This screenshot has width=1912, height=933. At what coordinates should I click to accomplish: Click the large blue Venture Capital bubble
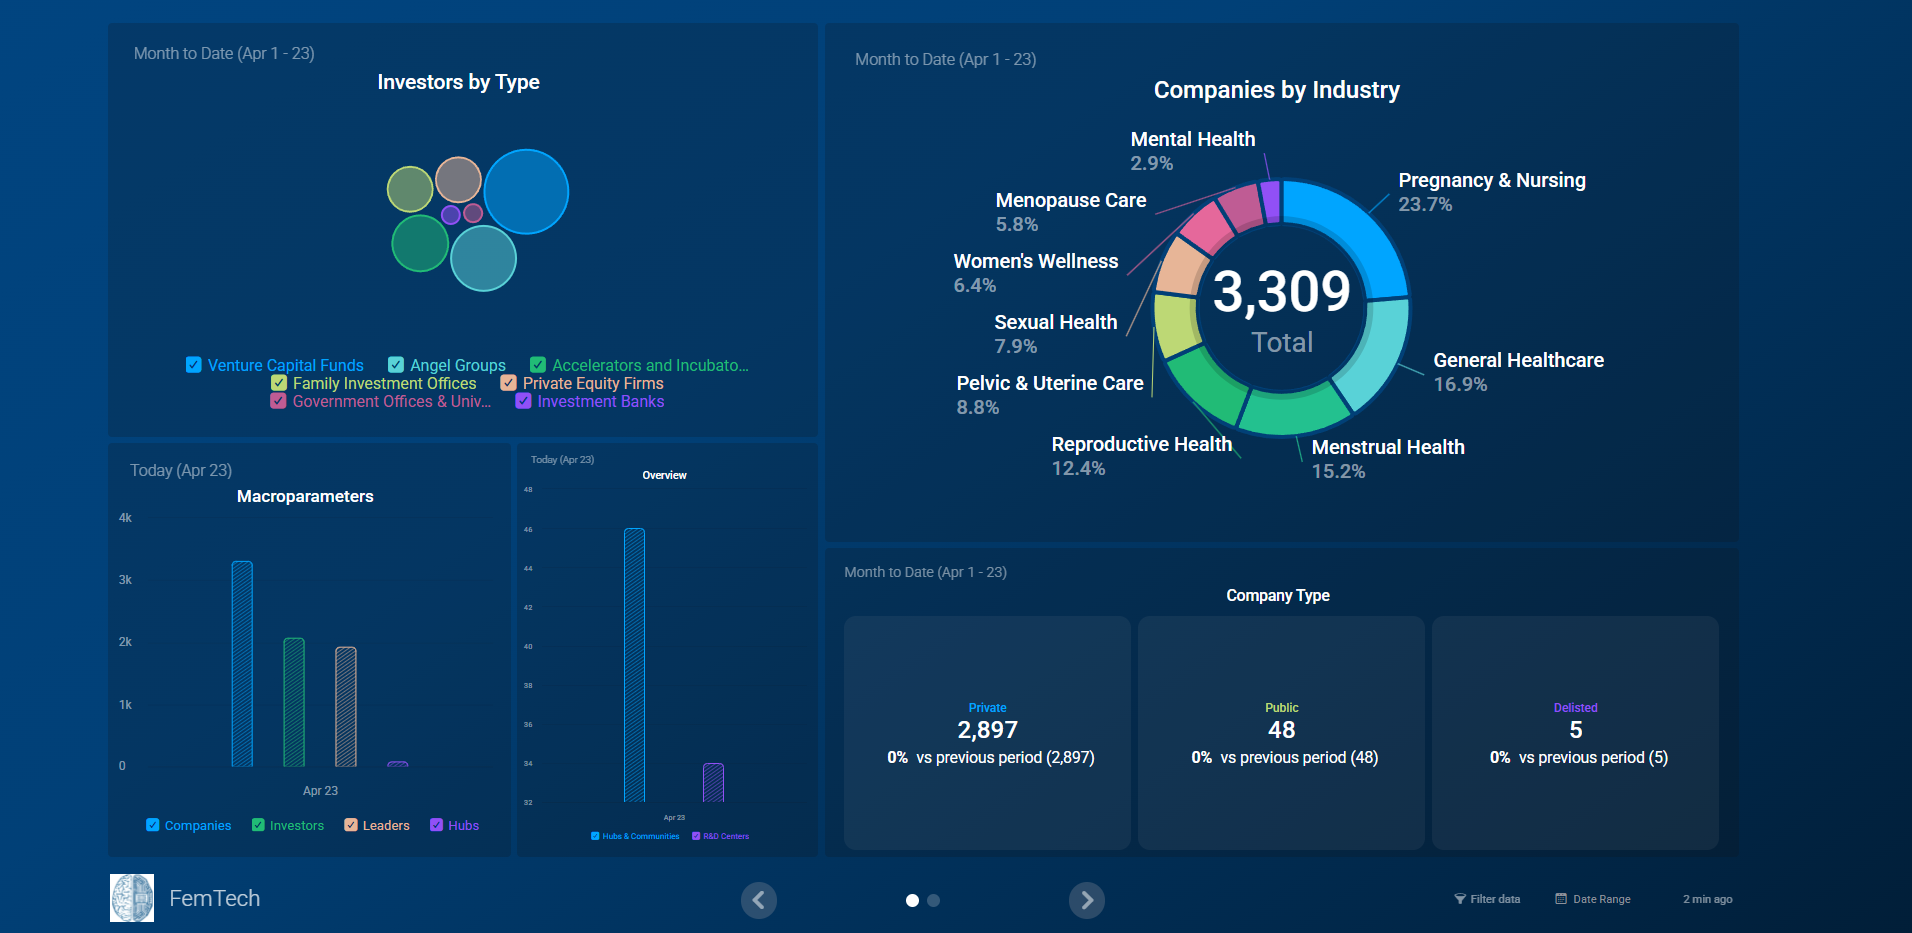(526, 192)
